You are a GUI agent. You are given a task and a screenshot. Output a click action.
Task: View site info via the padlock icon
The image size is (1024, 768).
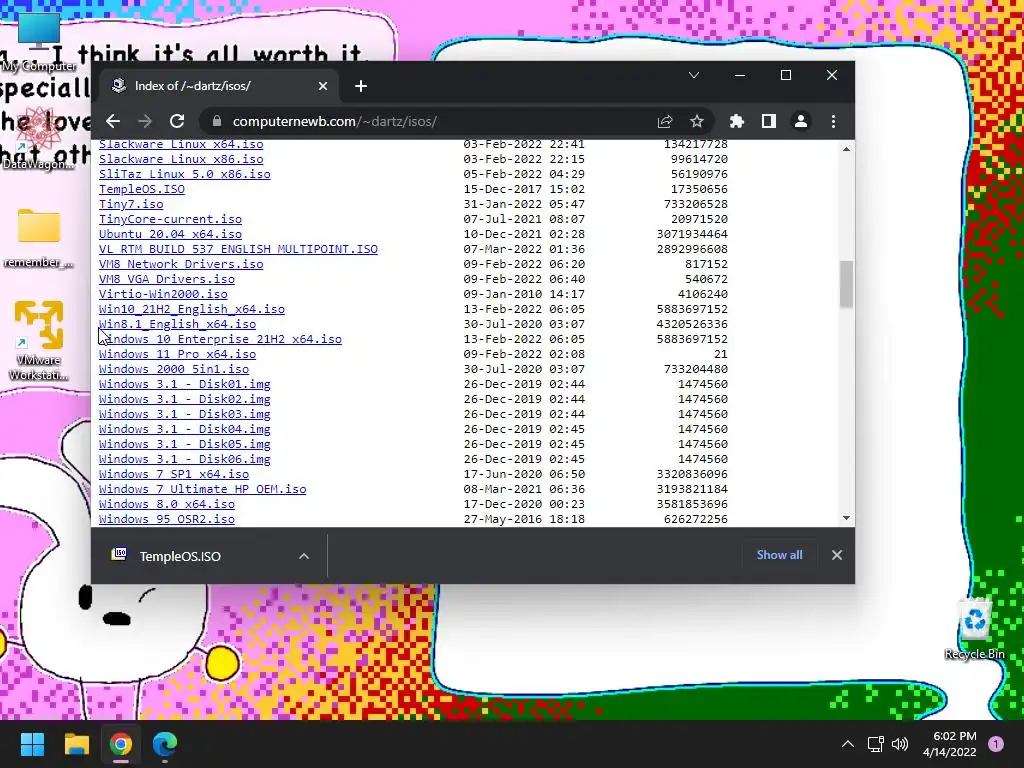coord(217,121)
